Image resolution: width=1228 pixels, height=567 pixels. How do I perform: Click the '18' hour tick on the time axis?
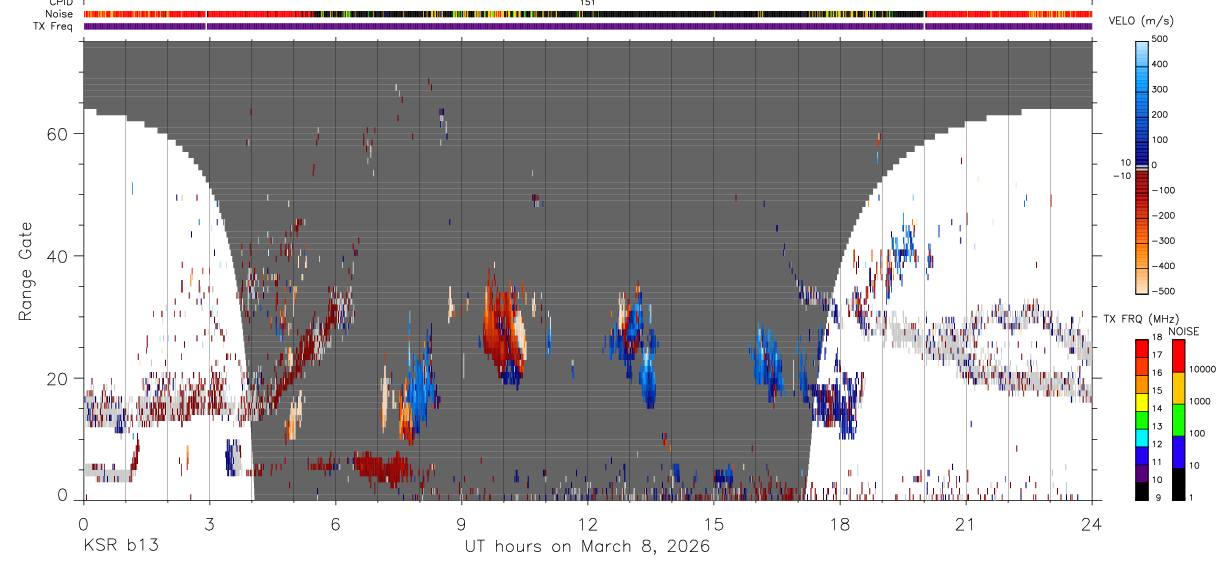[839, 523]
